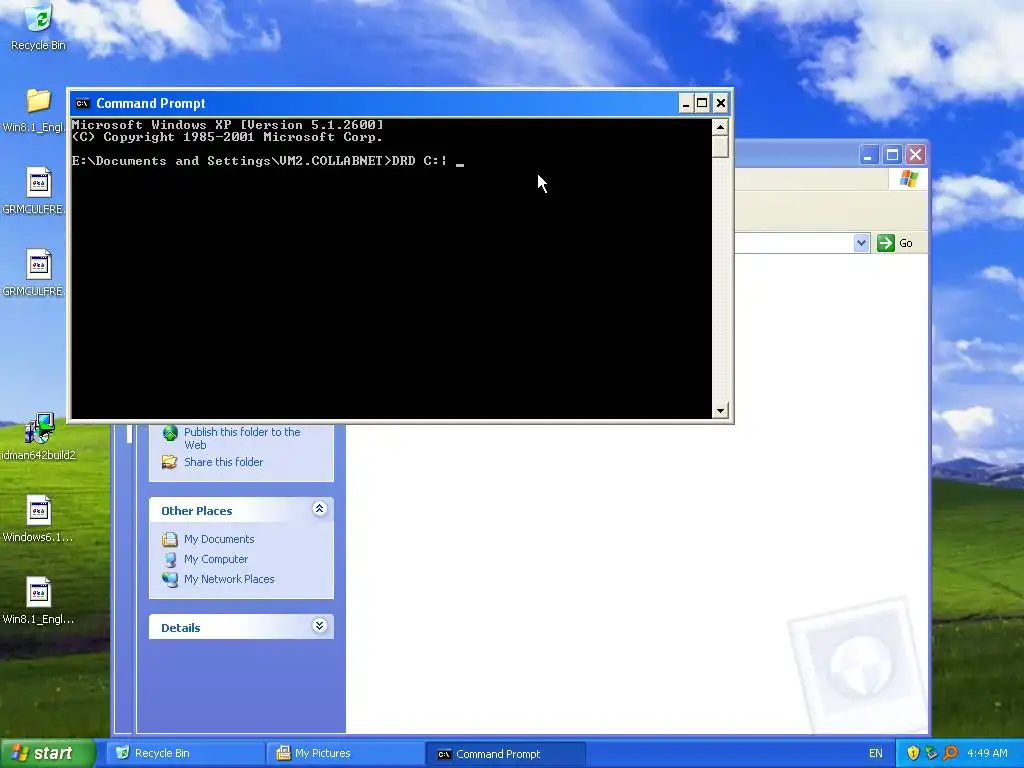The width and height of the screenshot is (1024, 768).
Task: Click the Share this folder icon
Action: pyautogui.click(x=169, y=462)
